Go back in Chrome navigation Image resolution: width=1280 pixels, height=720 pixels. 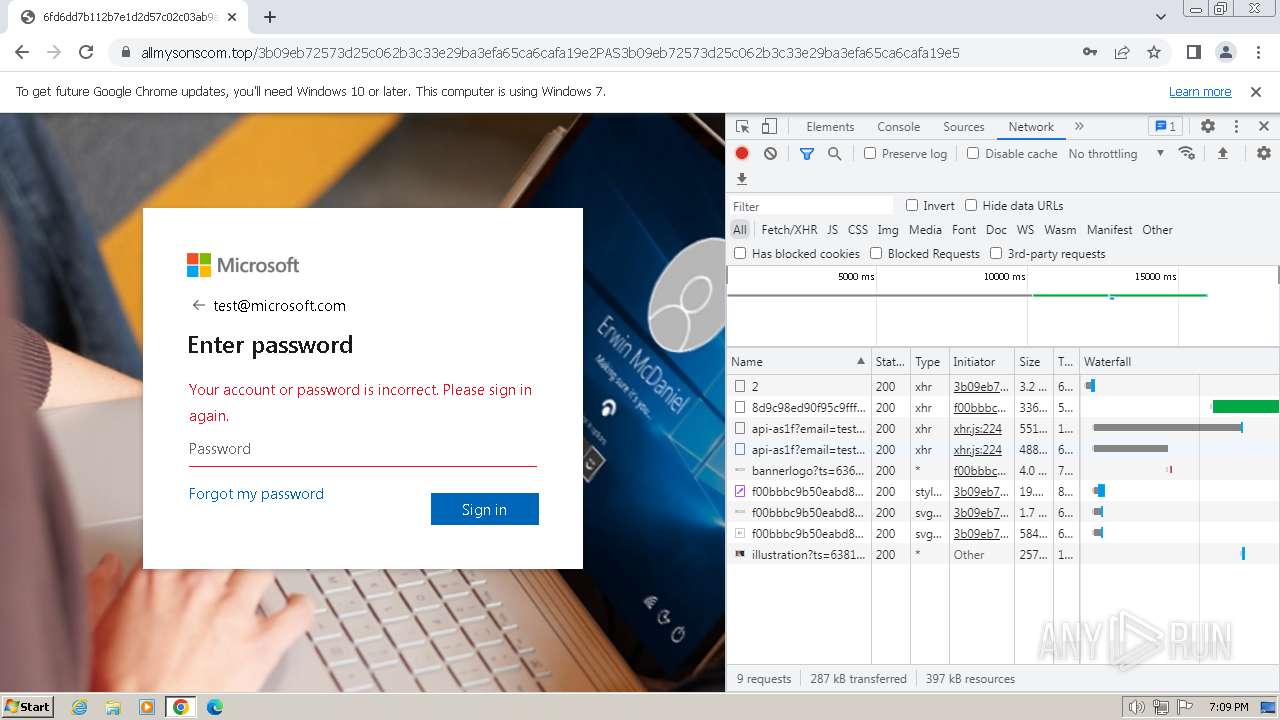click(x=22, y=52)
